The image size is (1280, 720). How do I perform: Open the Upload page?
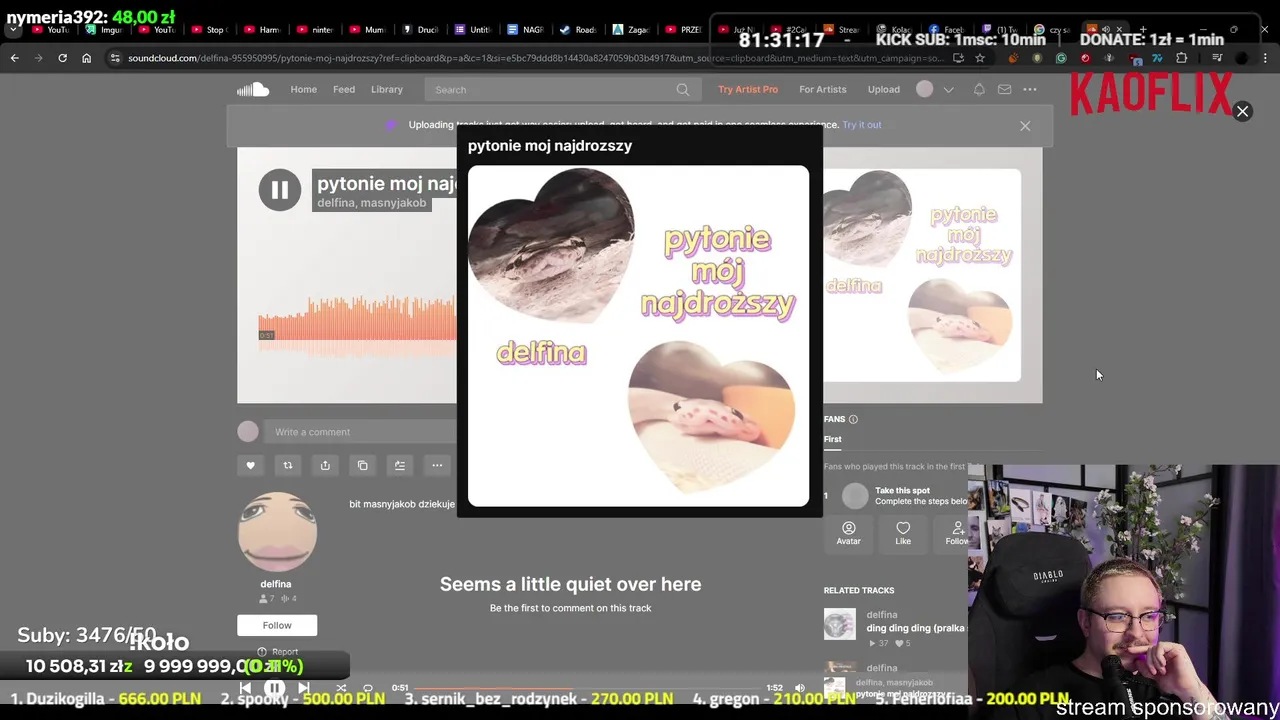pyautogui.click(x=883, y=90)
